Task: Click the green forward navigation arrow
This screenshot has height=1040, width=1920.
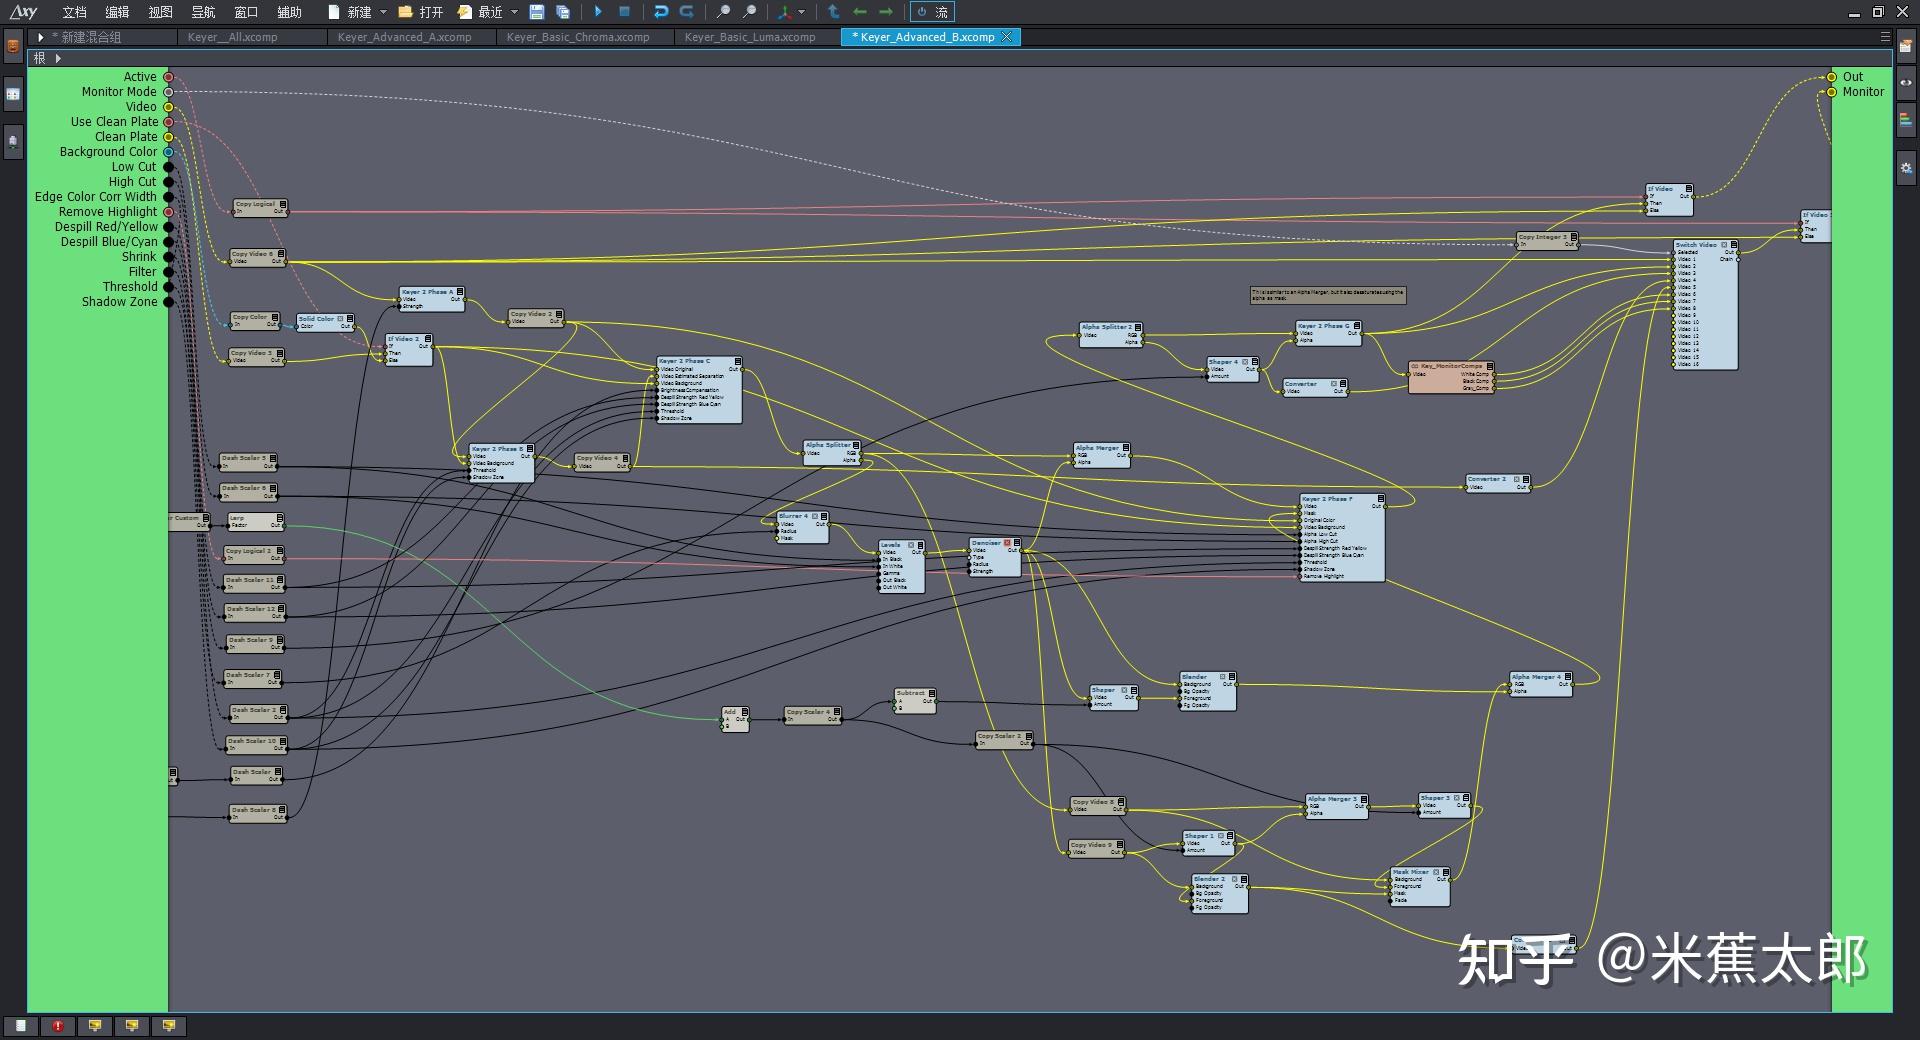Action: [x=886, y=12]
